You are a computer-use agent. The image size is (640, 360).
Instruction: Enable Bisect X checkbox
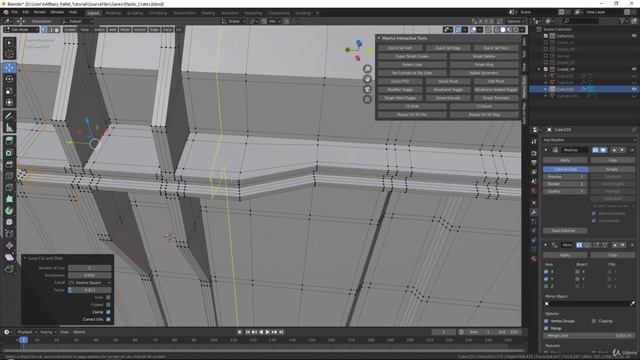click(577, 272)
